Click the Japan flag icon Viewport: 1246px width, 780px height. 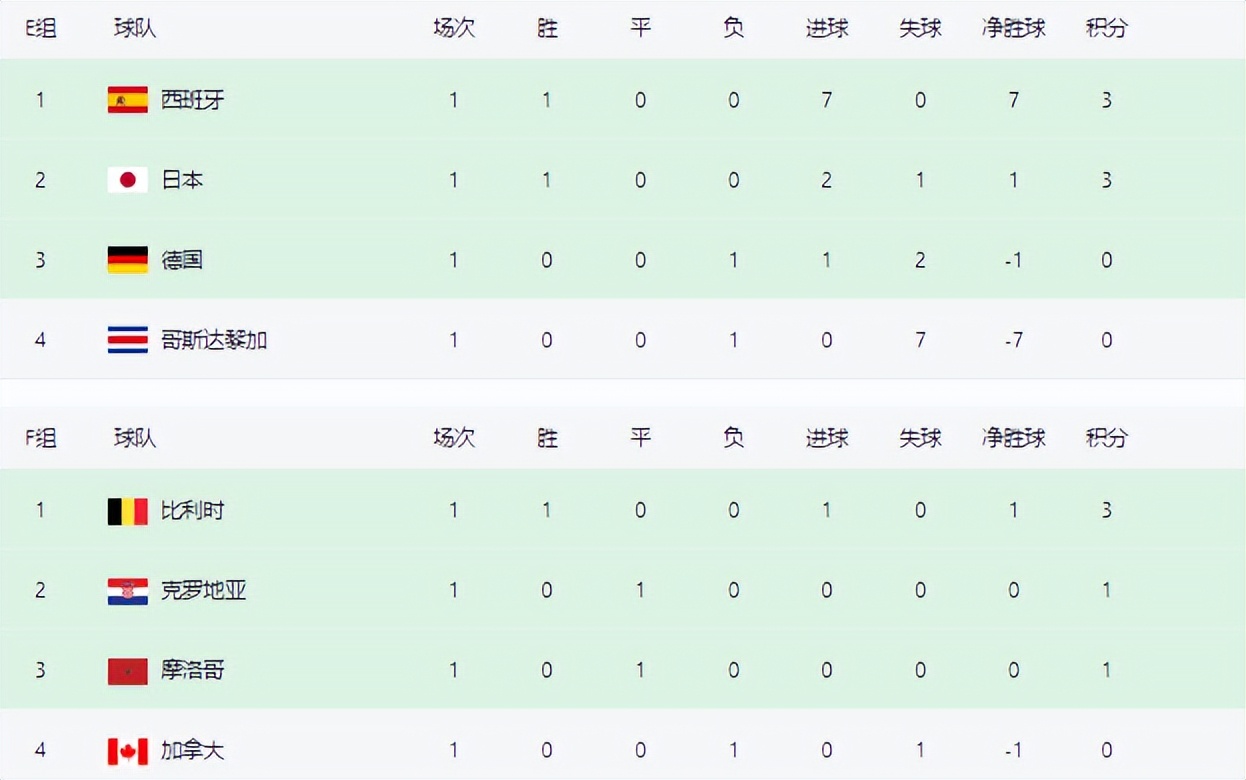128,180
